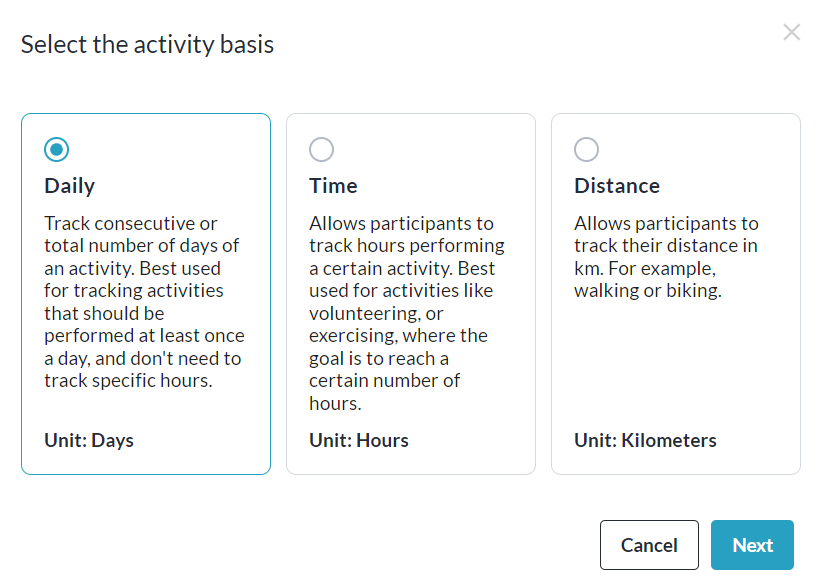Click the 'Unit: Kilometers' label

645,440
